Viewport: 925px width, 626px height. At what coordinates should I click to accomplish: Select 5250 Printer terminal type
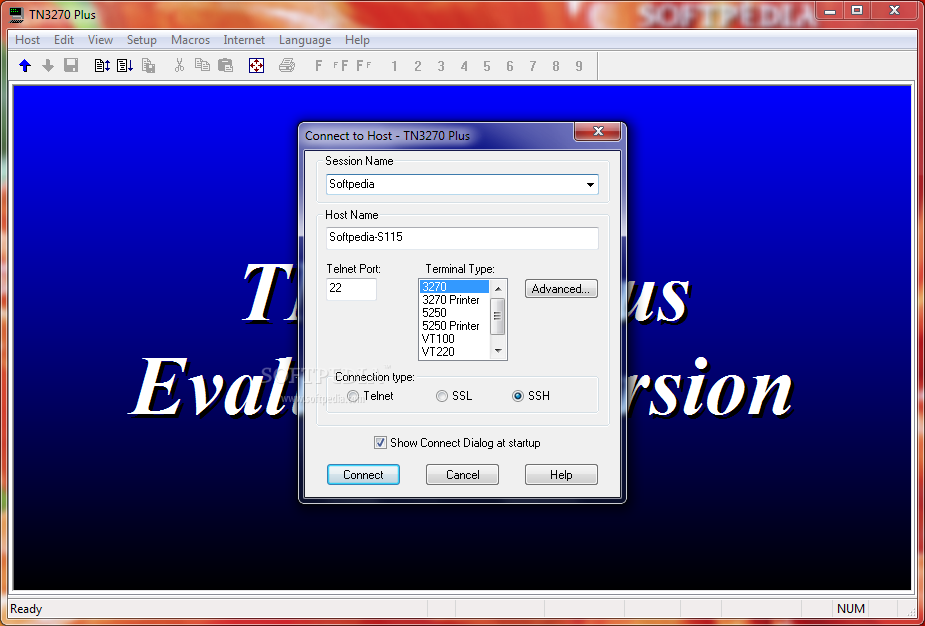point(454,326)
